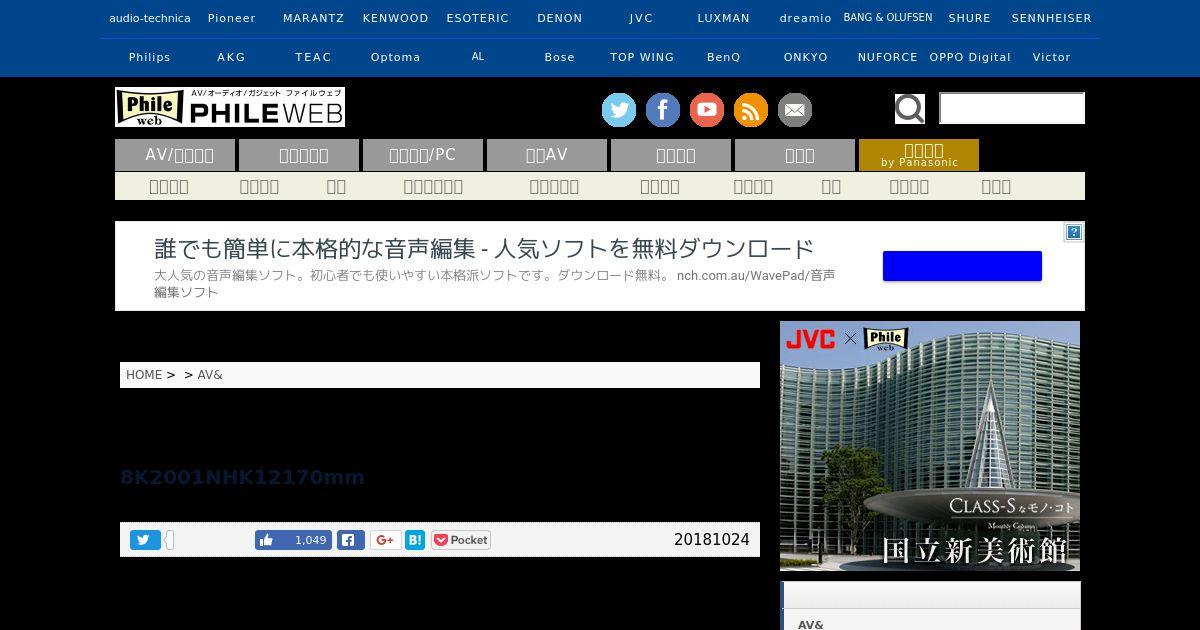Screen dimensions: 1200x630
Task: Click the Phile Web logo
Action: pos(230,107)
